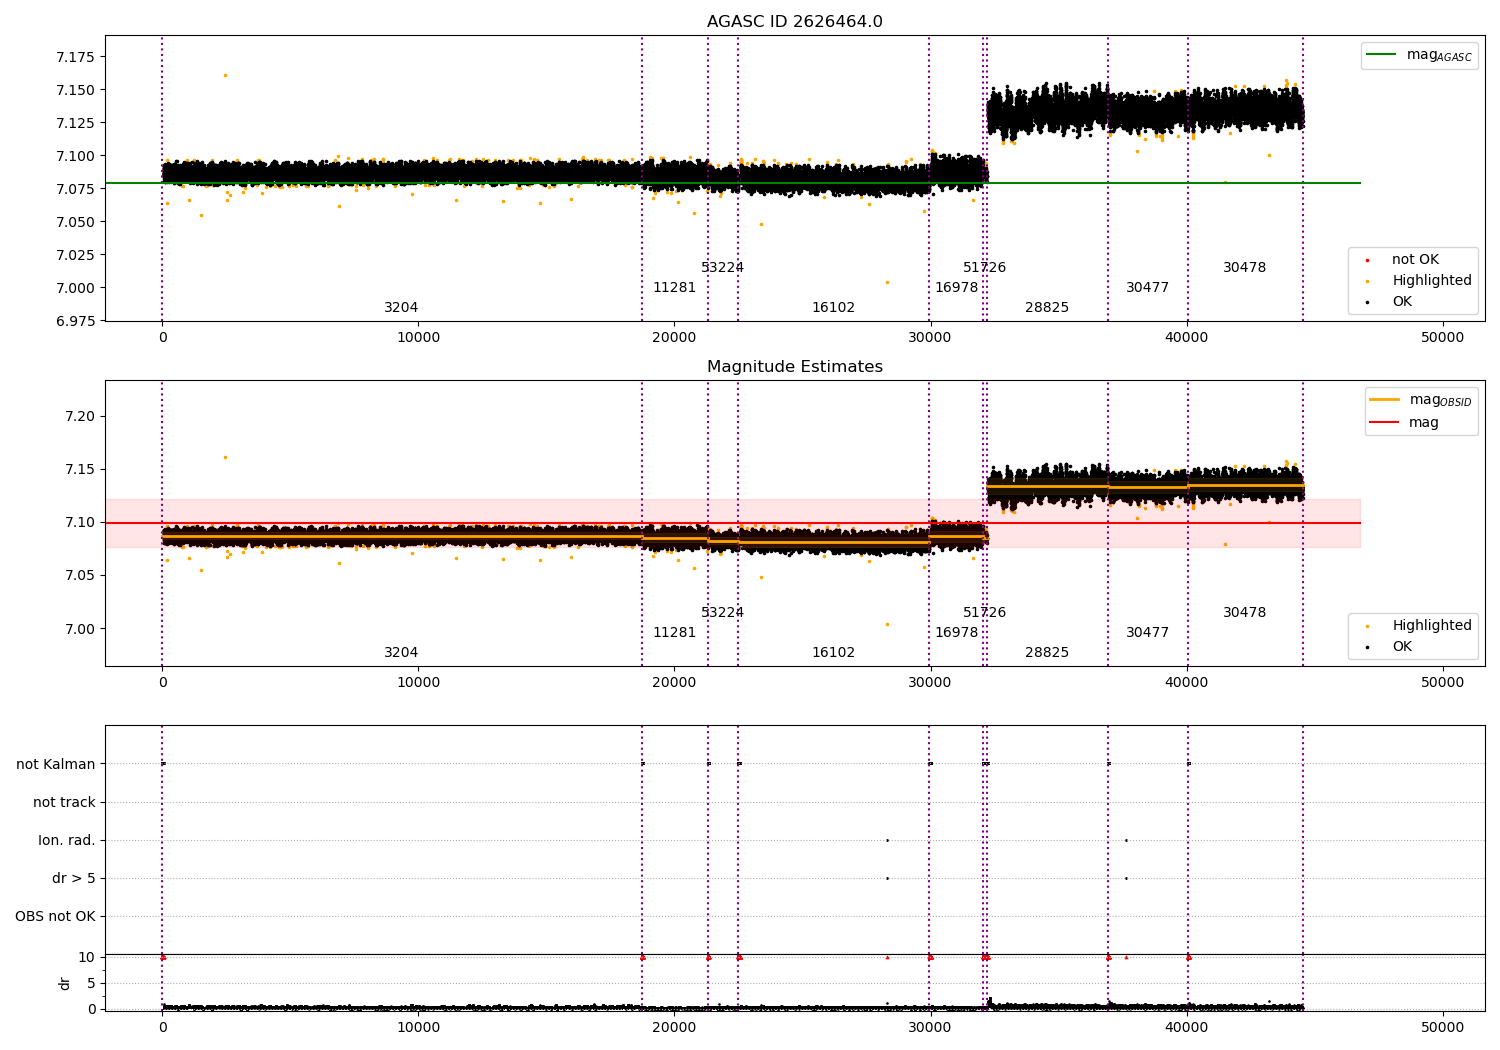Click the 6.975 y-axis tick label

point(75,321)
